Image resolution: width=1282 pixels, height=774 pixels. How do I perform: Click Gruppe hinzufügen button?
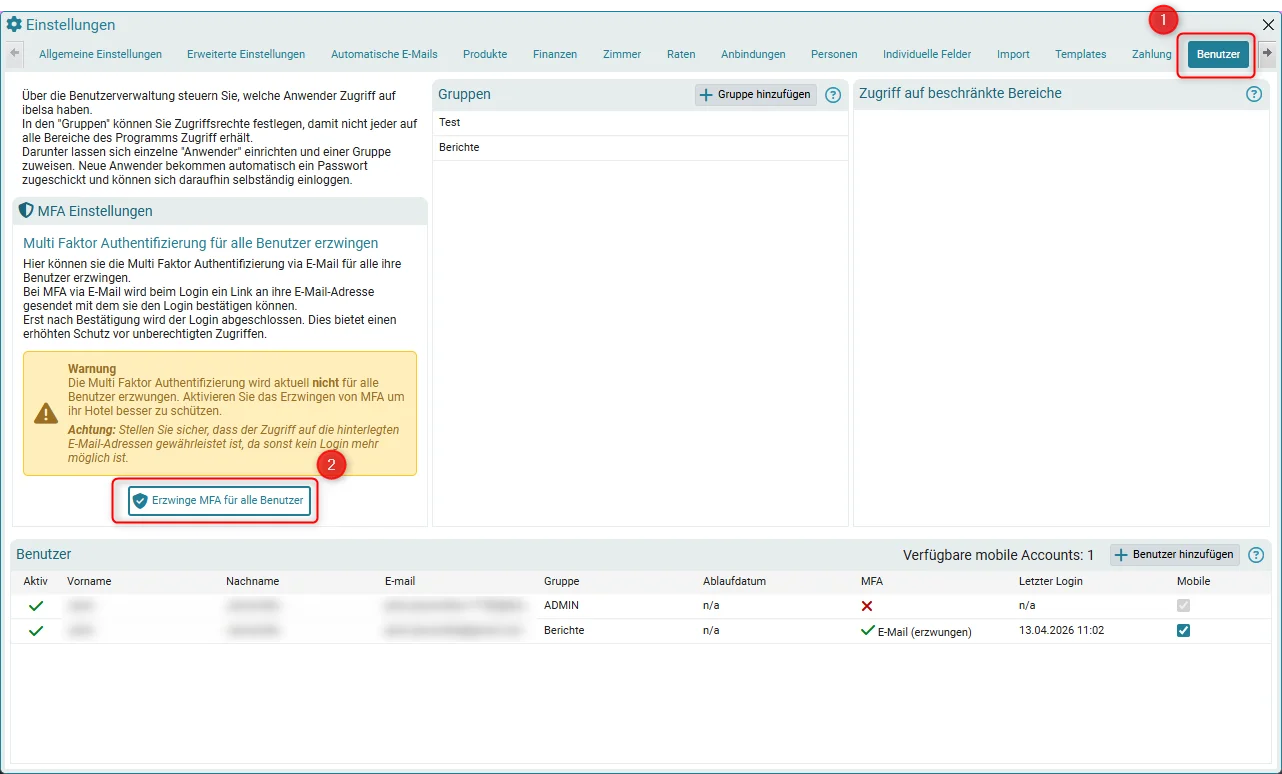click(x=756, y=95)
